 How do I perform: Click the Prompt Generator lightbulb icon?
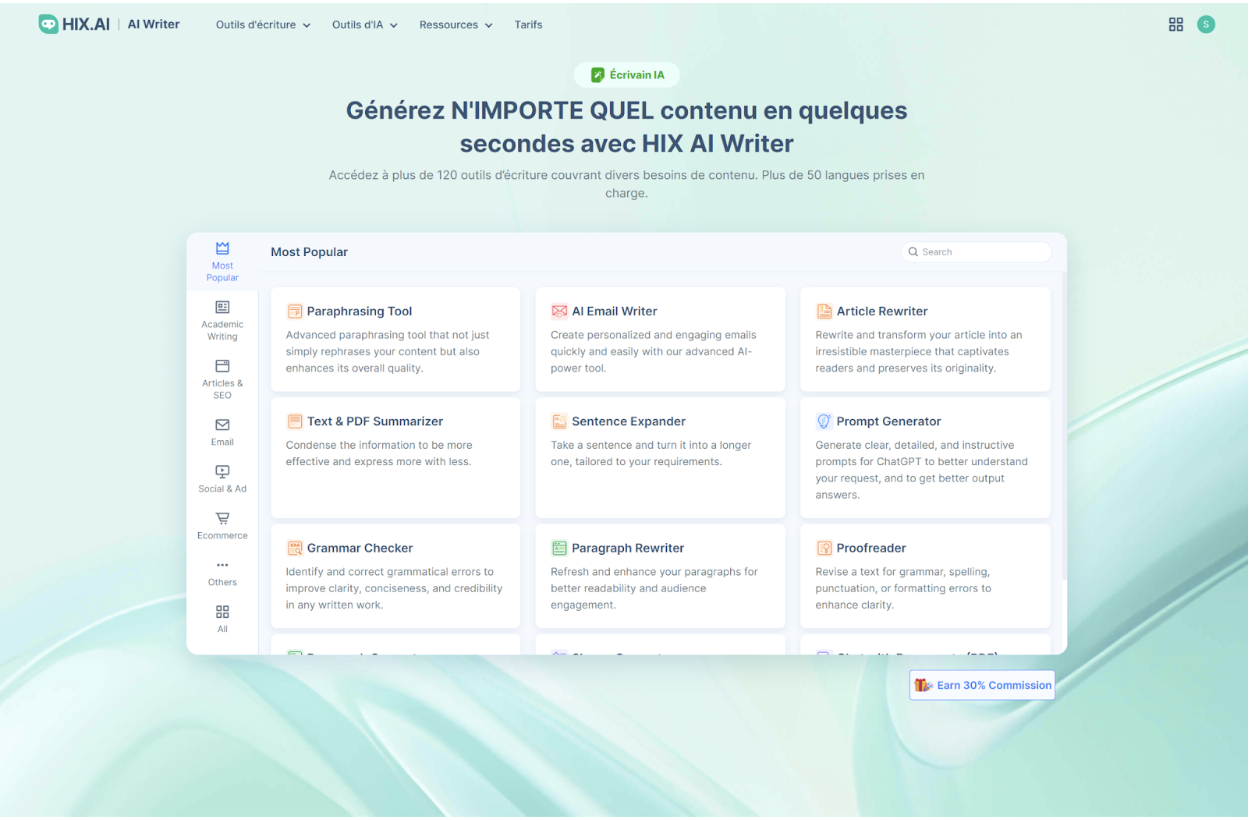tap(824, 421)
